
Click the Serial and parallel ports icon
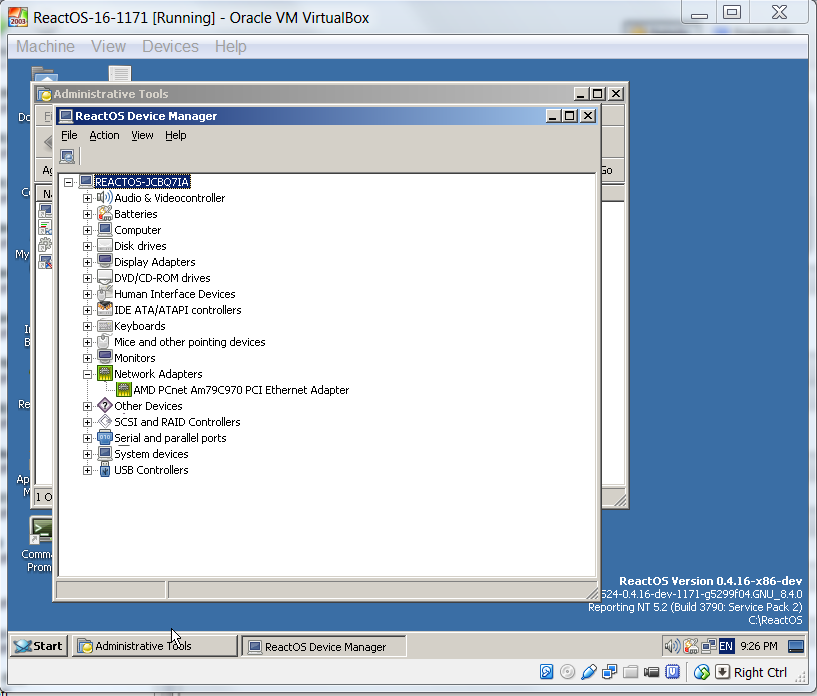(x=105, y=438)
